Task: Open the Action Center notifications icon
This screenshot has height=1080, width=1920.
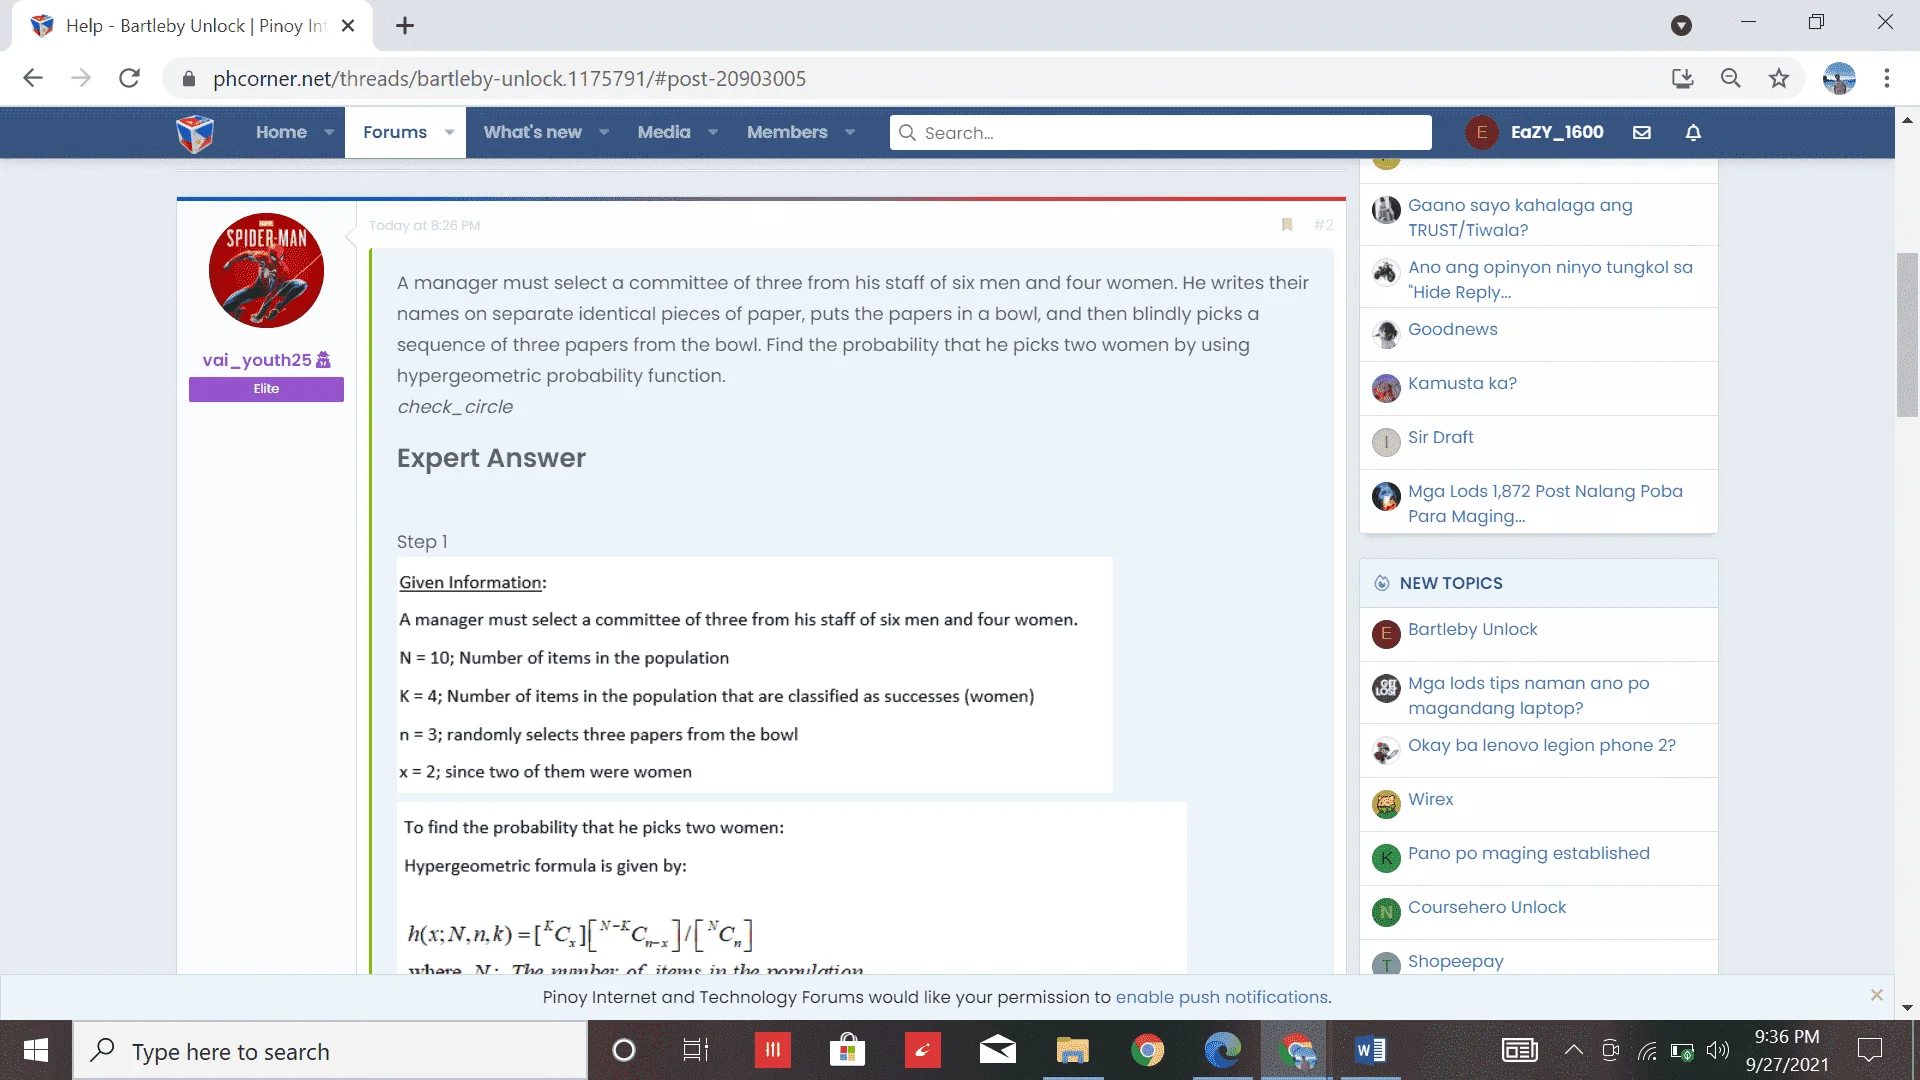Action: (1869, 1050)
